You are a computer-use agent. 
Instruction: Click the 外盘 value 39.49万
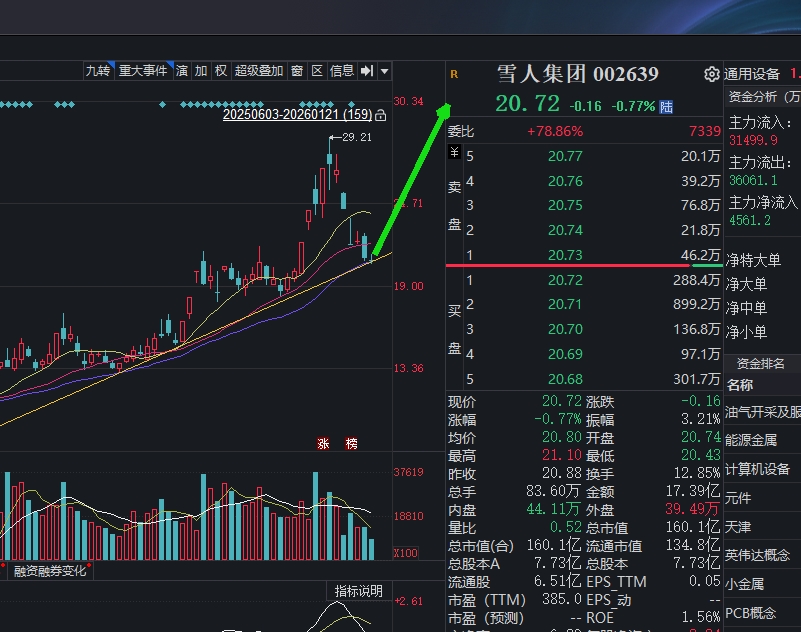[x=692, y=509]
